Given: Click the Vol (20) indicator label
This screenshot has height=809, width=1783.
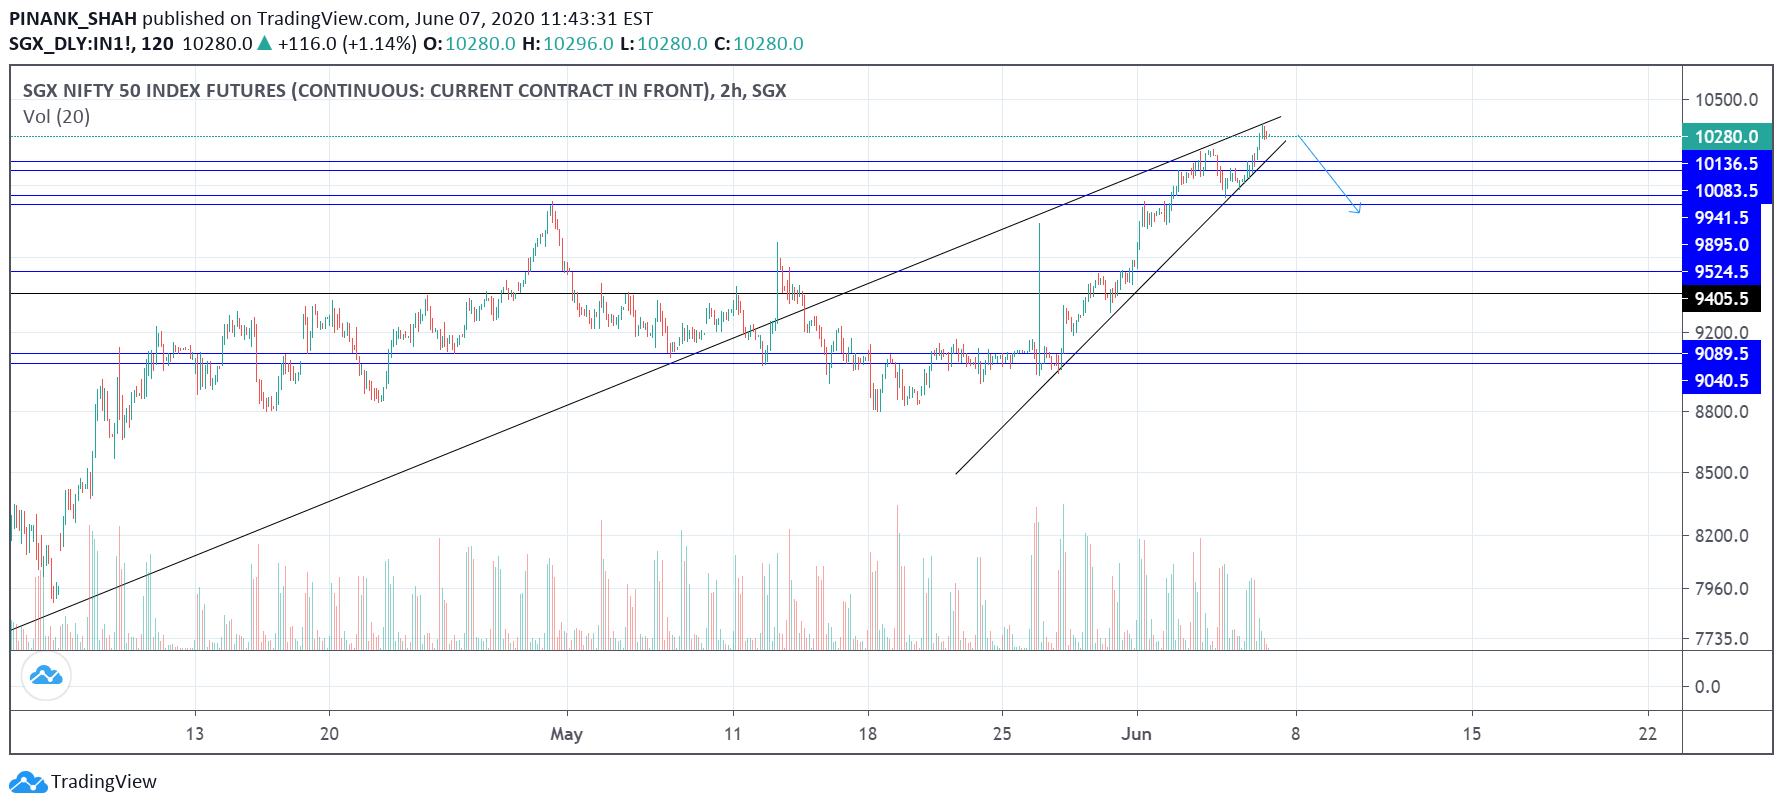Looking at the screenshot, I should (56, 117).
